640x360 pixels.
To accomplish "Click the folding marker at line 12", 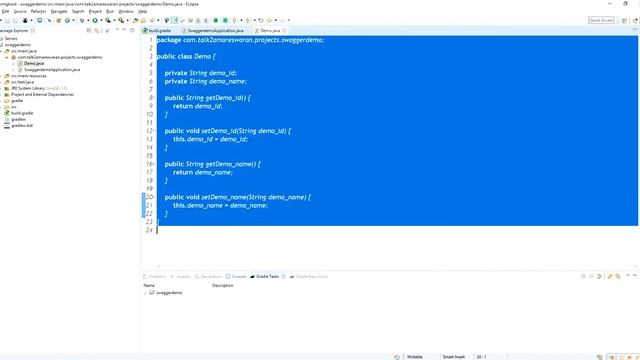I will point(153,131).
